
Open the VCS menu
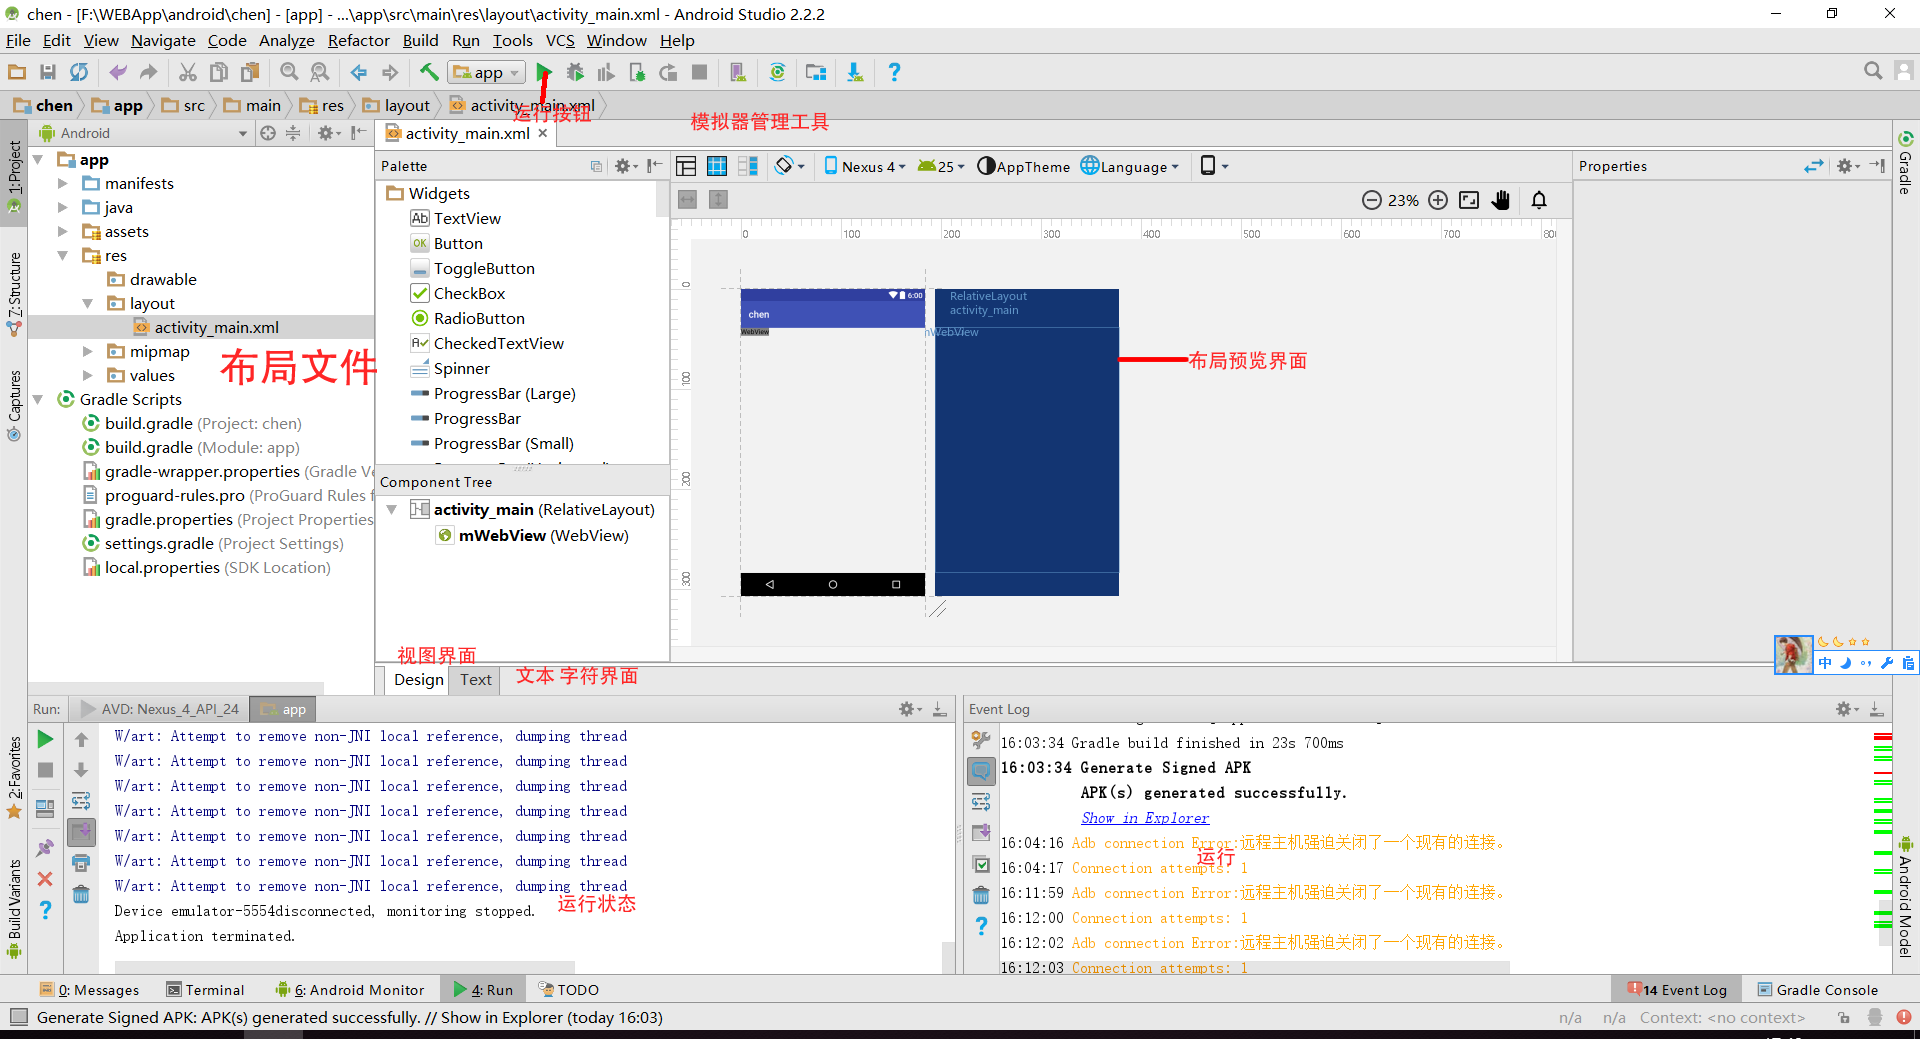560,40
